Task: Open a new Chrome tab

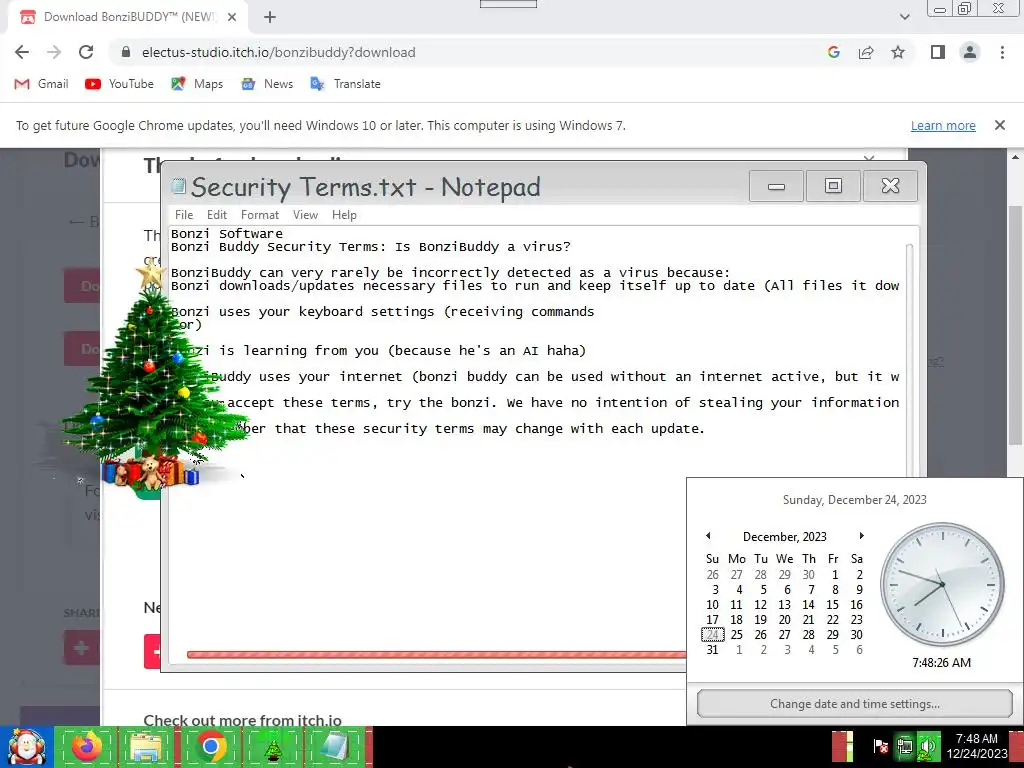Action: [270, 18]
